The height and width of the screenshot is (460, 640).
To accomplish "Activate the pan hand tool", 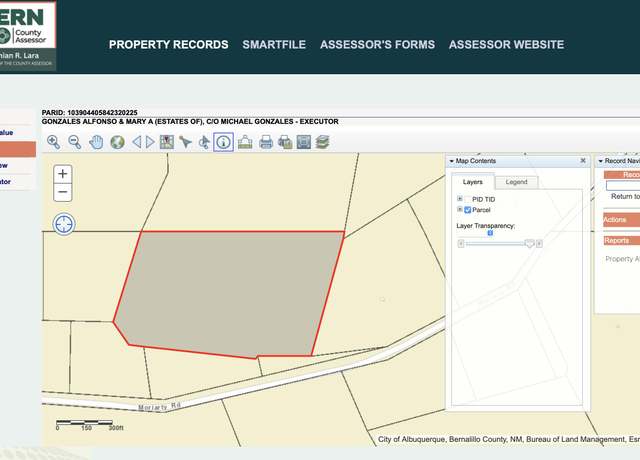I will coord(96,142).
